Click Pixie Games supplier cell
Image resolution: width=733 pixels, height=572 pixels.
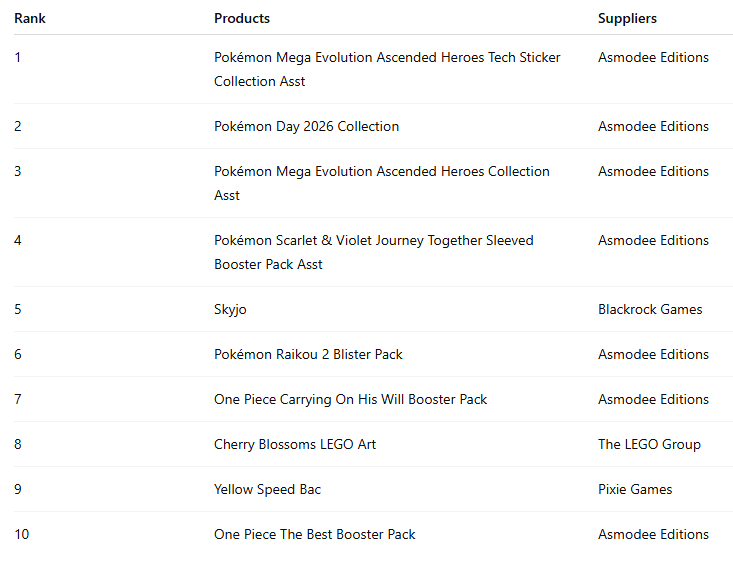(635, 489)
